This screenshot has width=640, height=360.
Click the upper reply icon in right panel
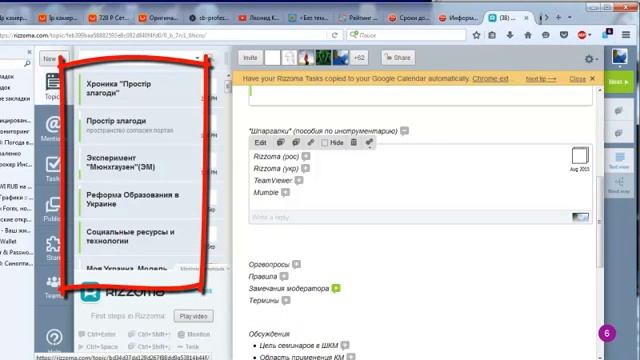click(619, 111)
